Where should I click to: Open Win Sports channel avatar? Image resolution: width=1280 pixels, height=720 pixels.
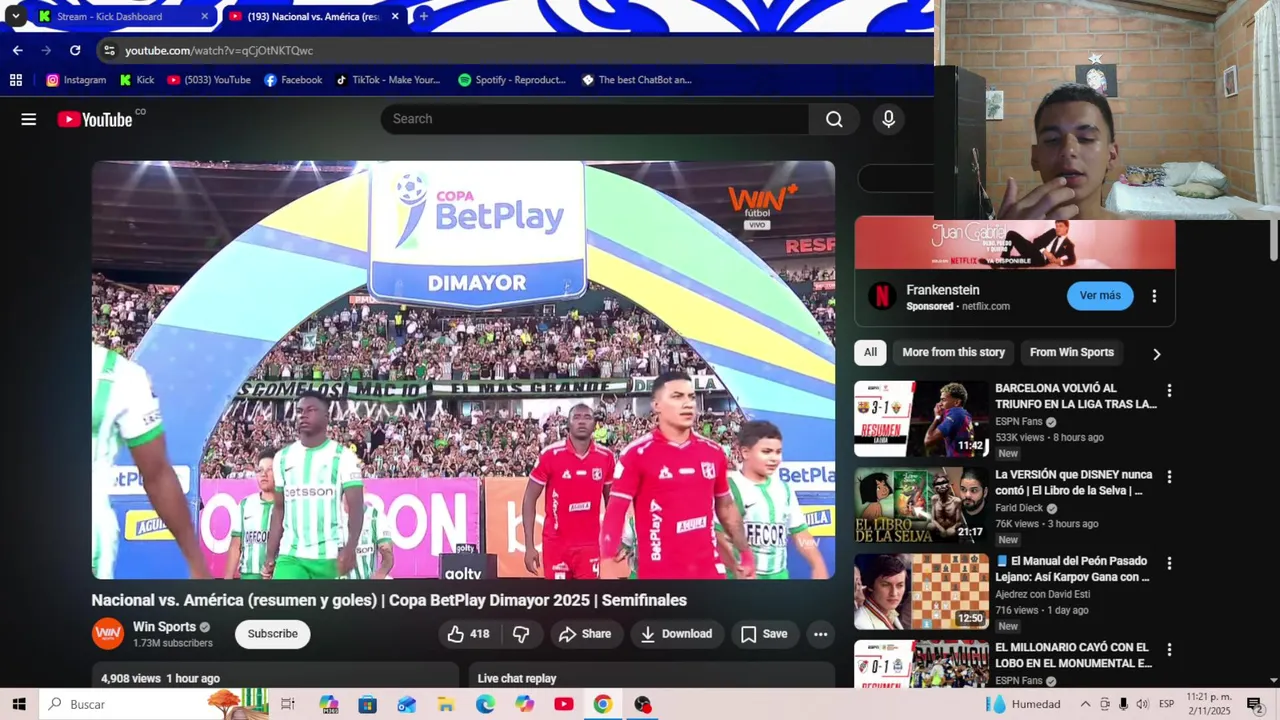pos(108,634)
